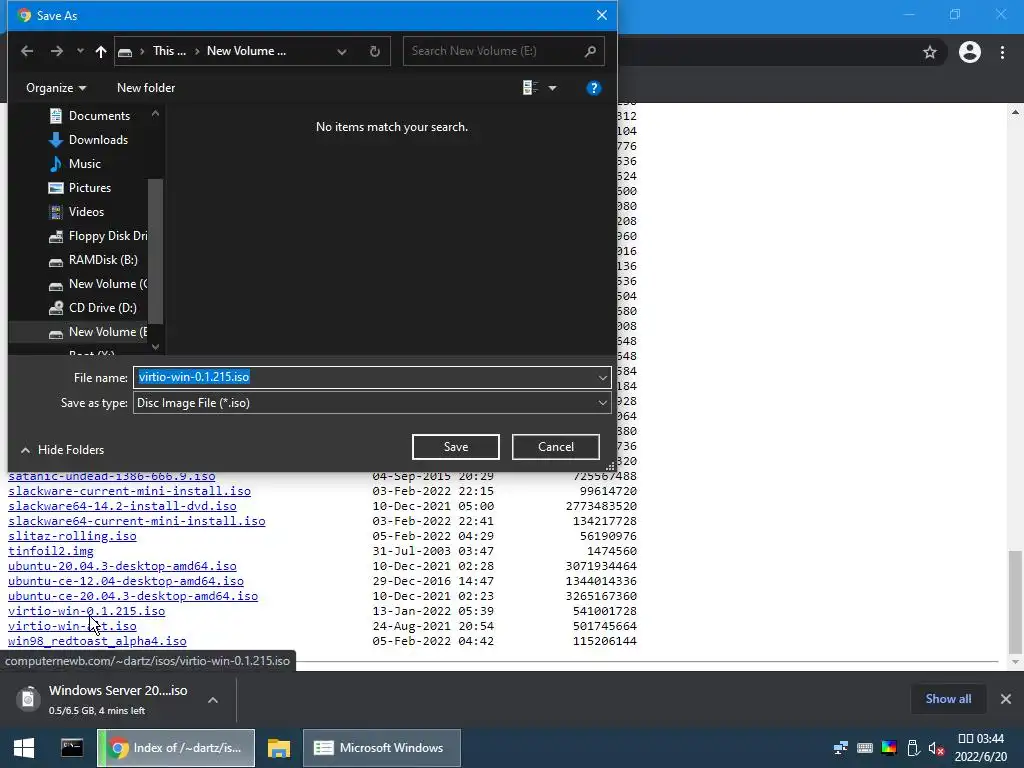The image size is (1024, 768).
Task: Open ubuntu-ce-12.04-desktop-amd64.iso link
Action: click(125, 581)
